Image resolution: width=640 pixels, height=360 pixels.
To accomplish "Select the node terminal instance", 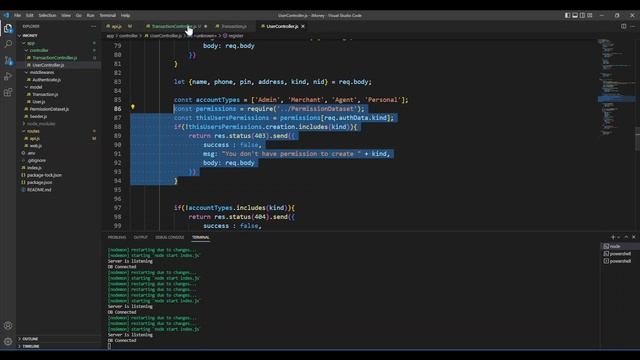I will [x=620, y=246].
